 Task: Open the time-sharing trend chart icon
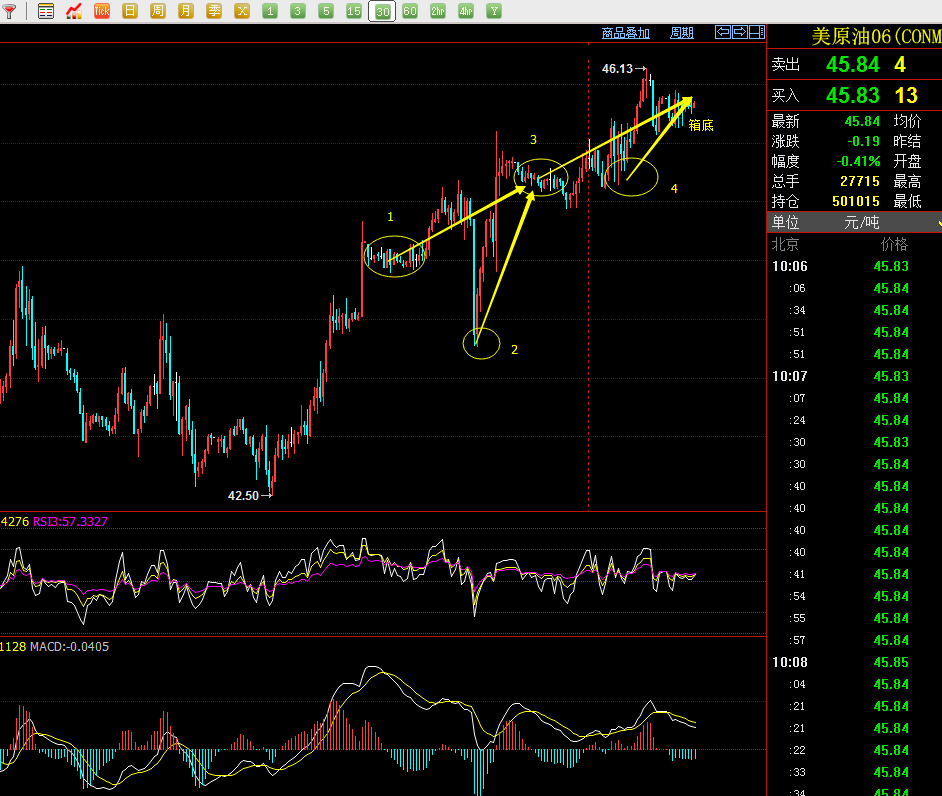point(74,11)
